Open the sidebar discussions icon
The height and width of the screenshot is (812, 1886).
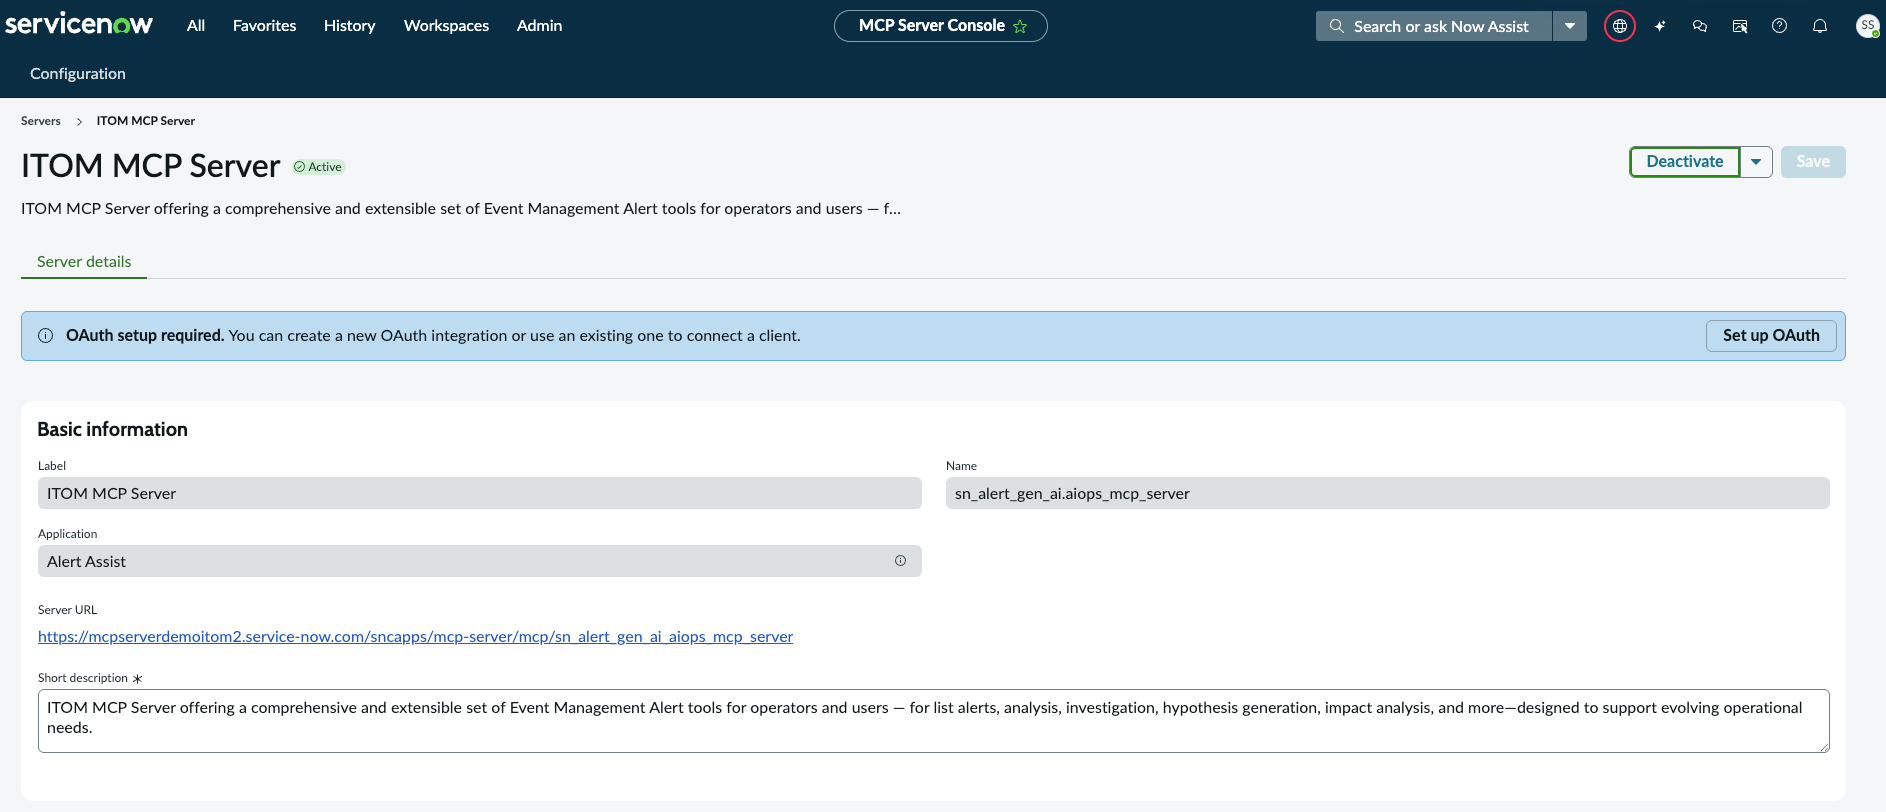pyautogui.click(x=1740, y=26)
